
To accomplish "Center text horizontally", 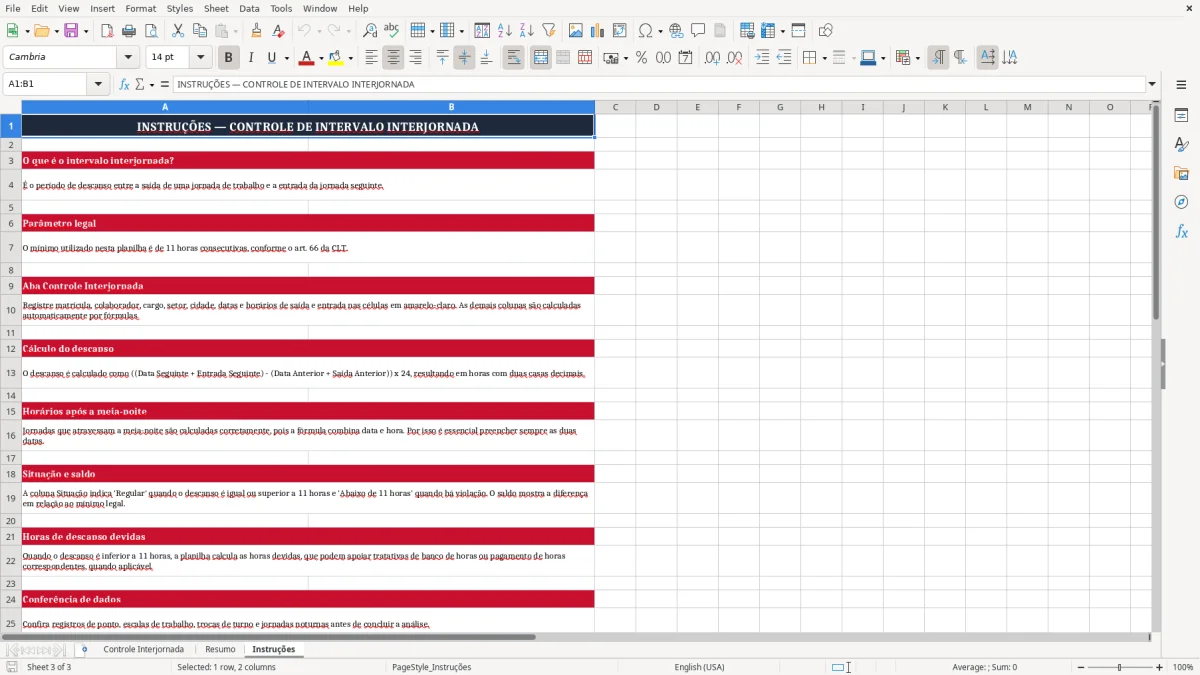I will (393, 58).
